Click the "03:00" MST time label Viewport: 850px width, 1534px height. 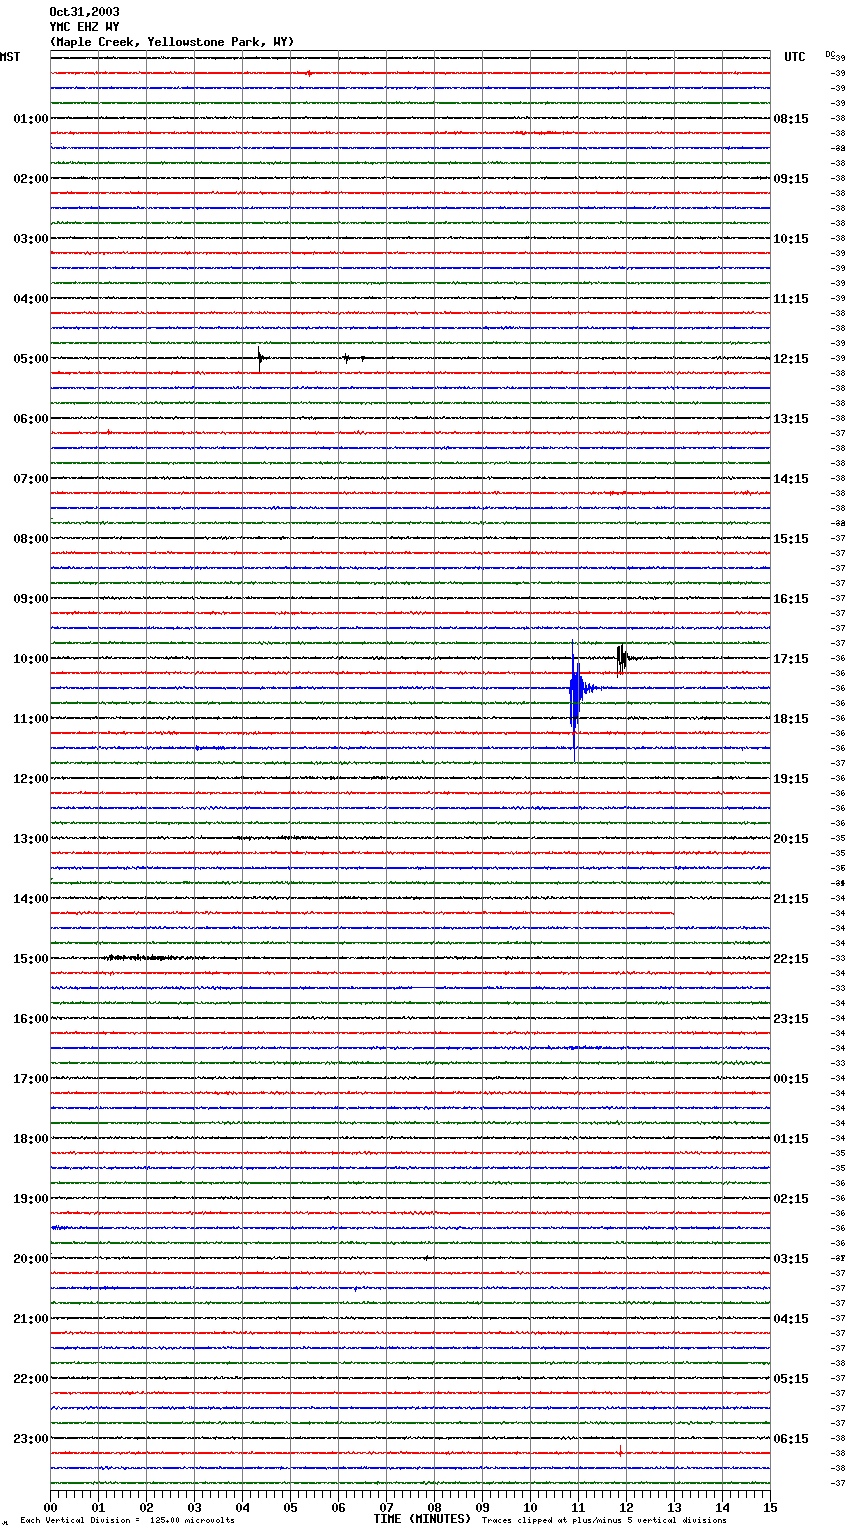click(30, 239)
